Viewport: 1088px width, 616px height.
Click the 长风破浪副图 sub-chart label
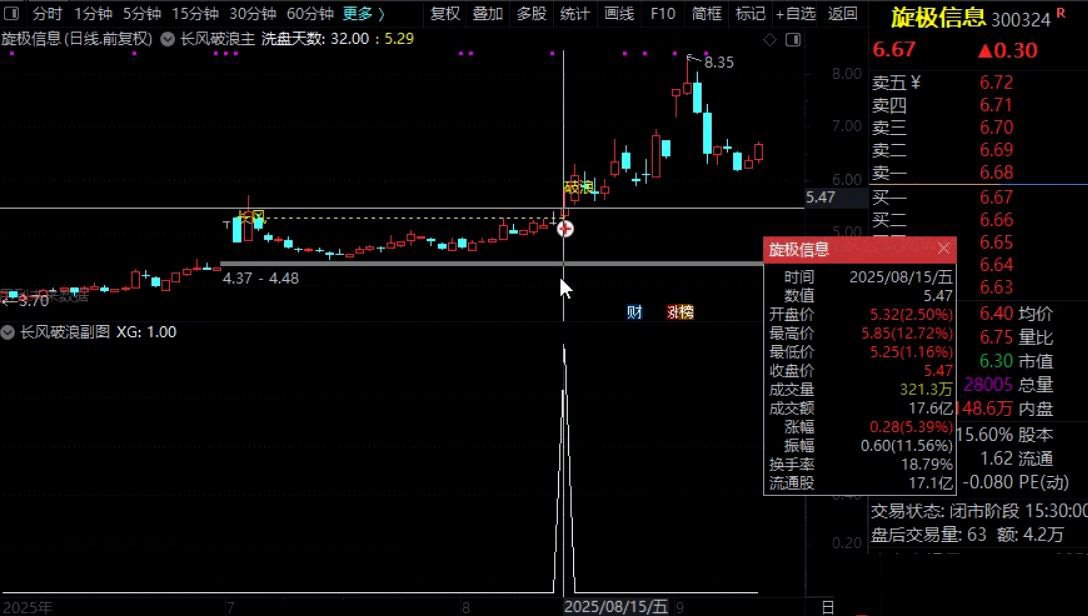click(x=65, y=332)
